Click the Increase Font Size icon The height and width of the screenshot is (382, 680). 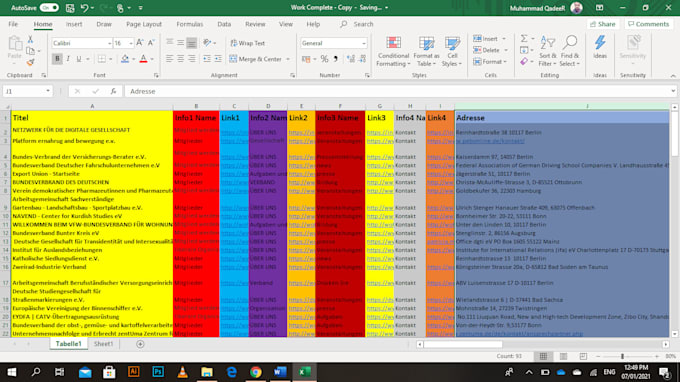tap(140, 43)
